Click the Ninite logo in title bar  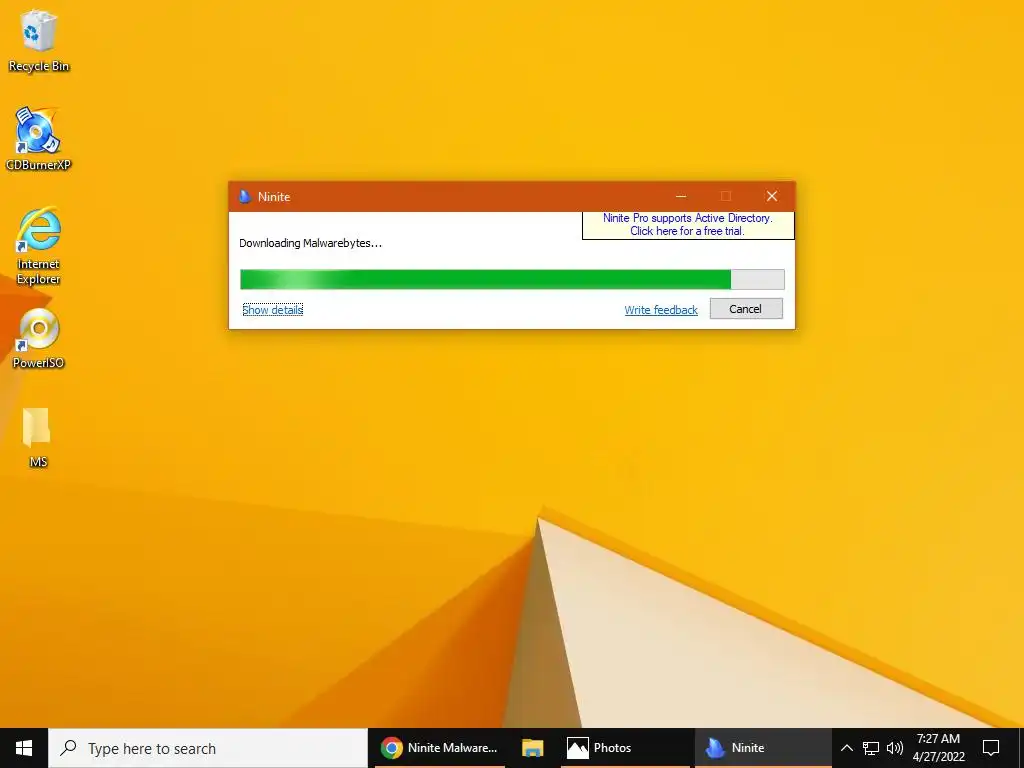245,197
